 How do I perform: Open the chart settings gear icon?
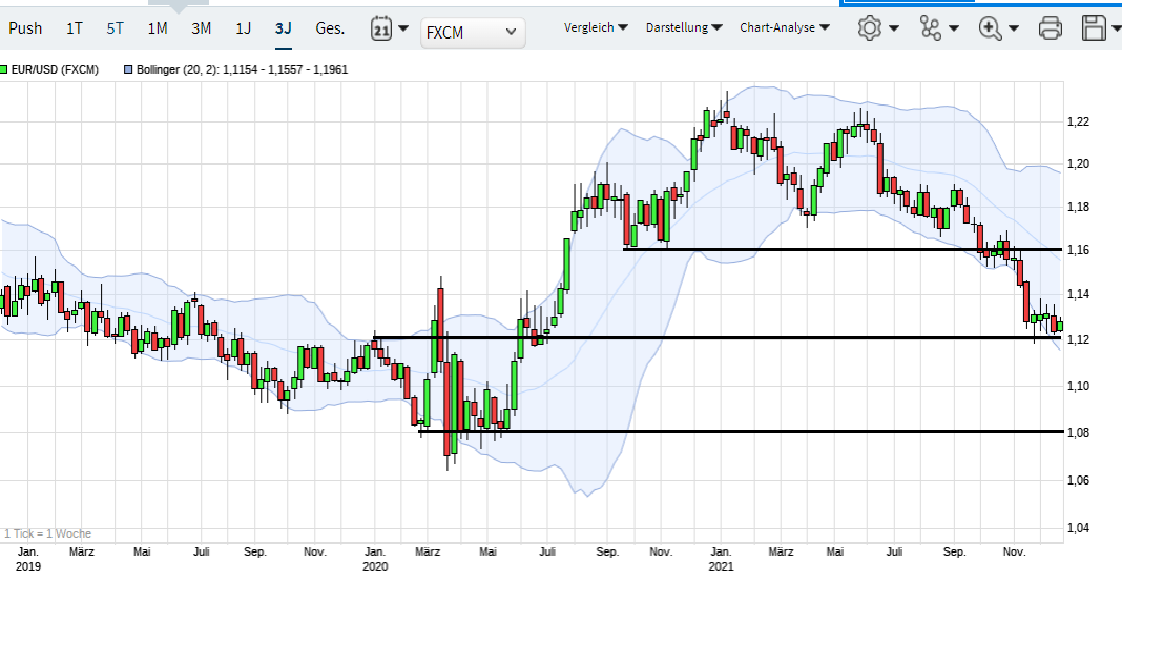(869, 27)
